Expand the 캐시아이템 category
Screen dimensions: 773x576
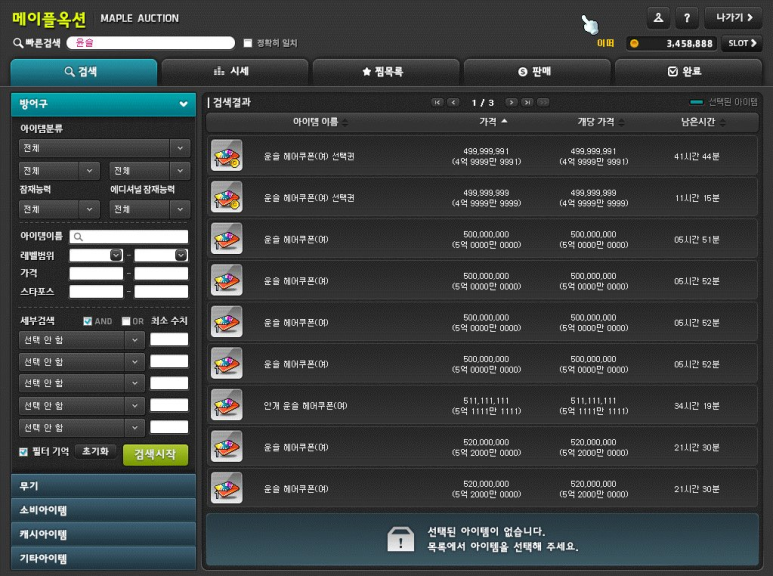[104, 534]
